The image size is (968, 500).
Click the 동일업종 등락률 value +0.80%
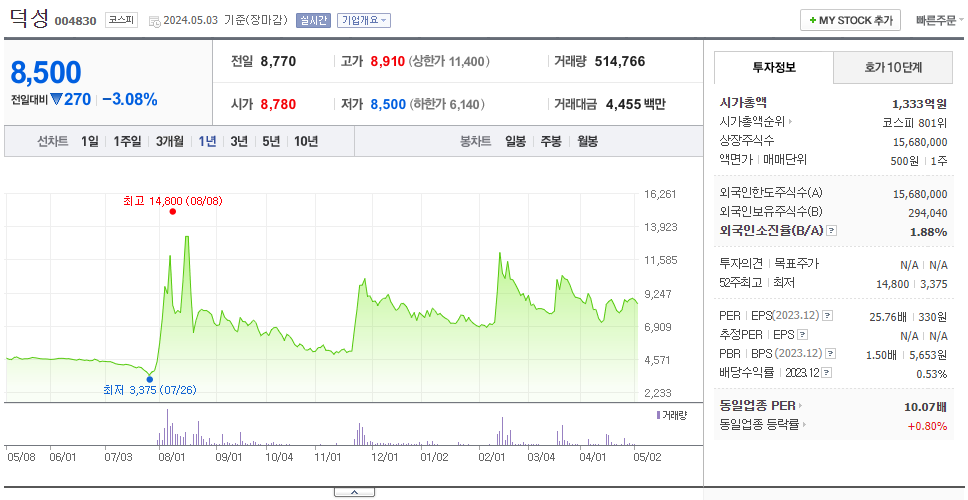[x=928, y=426]
